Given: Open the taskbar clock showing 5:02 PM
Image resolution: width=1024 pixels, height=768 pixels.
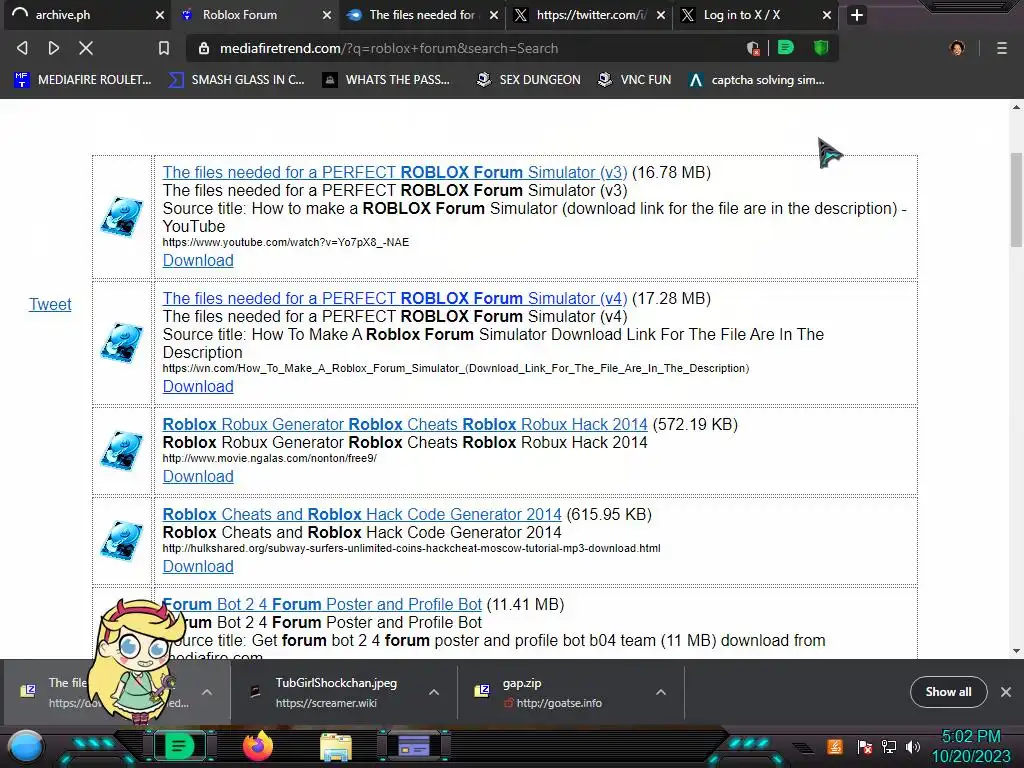Looking at the screenshot, I should [971, 746].
